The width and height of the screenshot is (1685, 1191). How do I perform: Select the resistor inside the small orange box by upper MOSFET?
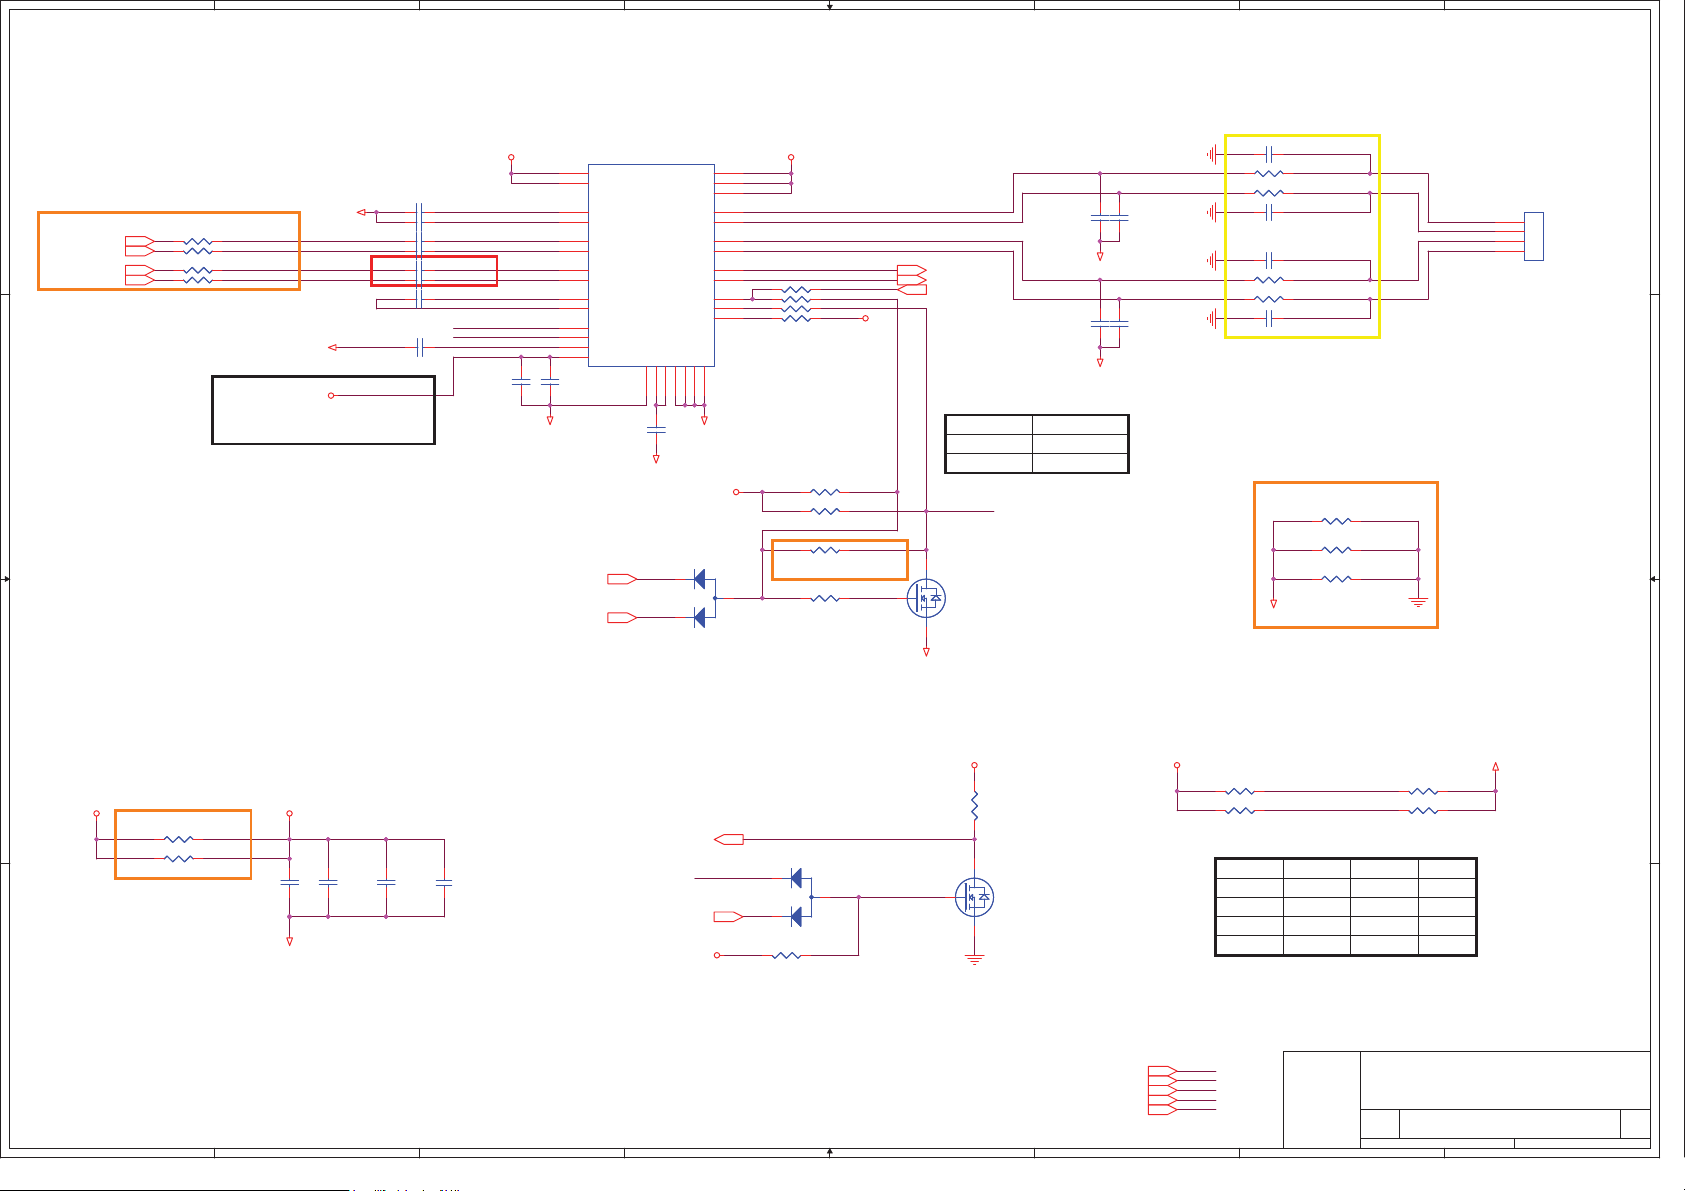(825, 550)
